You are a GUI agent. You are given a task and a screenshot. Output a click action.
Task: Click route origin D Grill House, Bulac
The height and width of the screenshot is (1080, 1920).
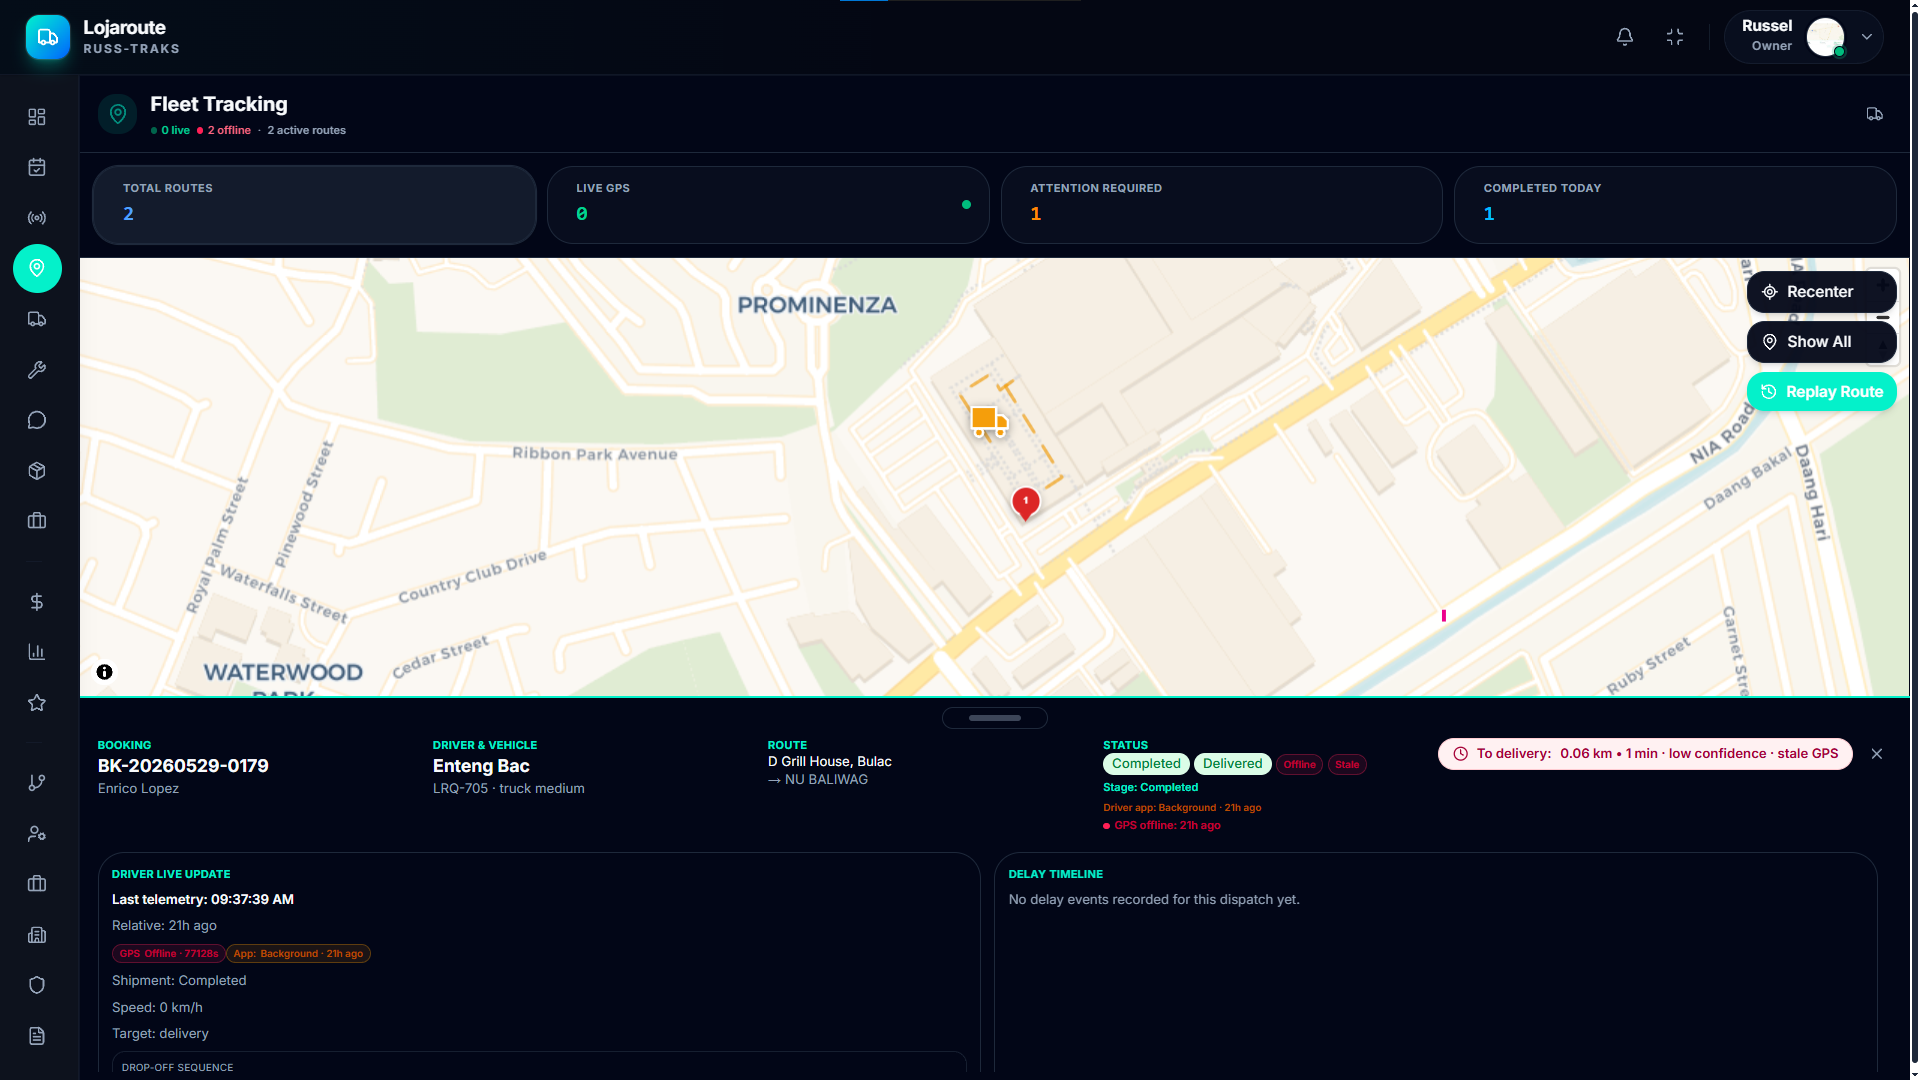[x=829, y=762]
